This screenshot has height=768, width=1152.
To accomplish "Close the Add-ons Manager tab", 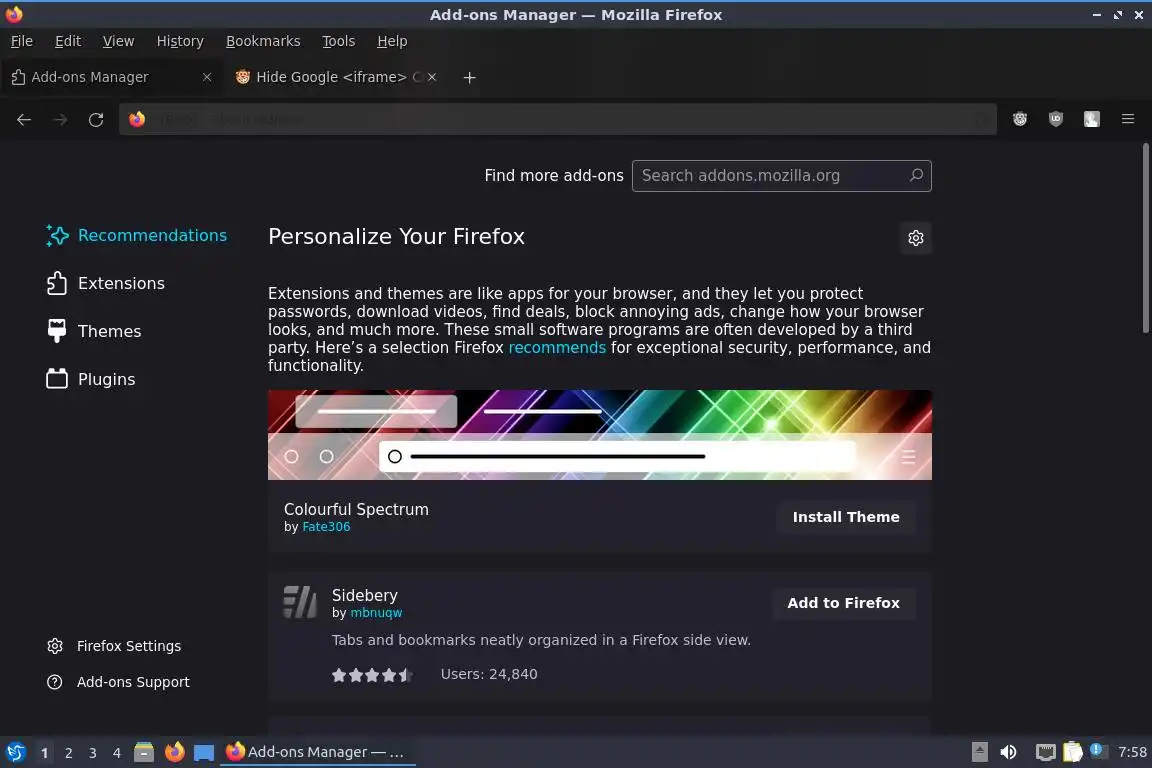I will (x=207, y=76).
